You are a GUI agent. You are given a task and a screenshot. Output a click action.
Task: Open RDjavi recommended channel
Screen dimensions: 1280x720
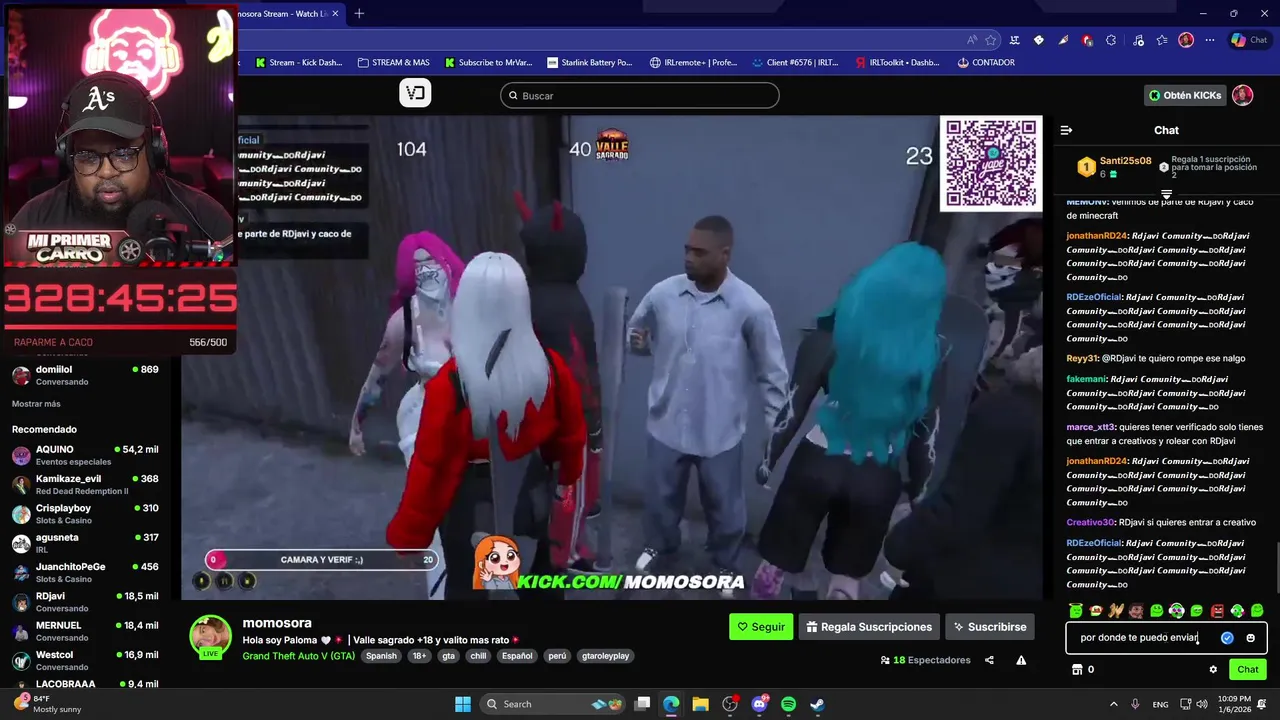86,602
